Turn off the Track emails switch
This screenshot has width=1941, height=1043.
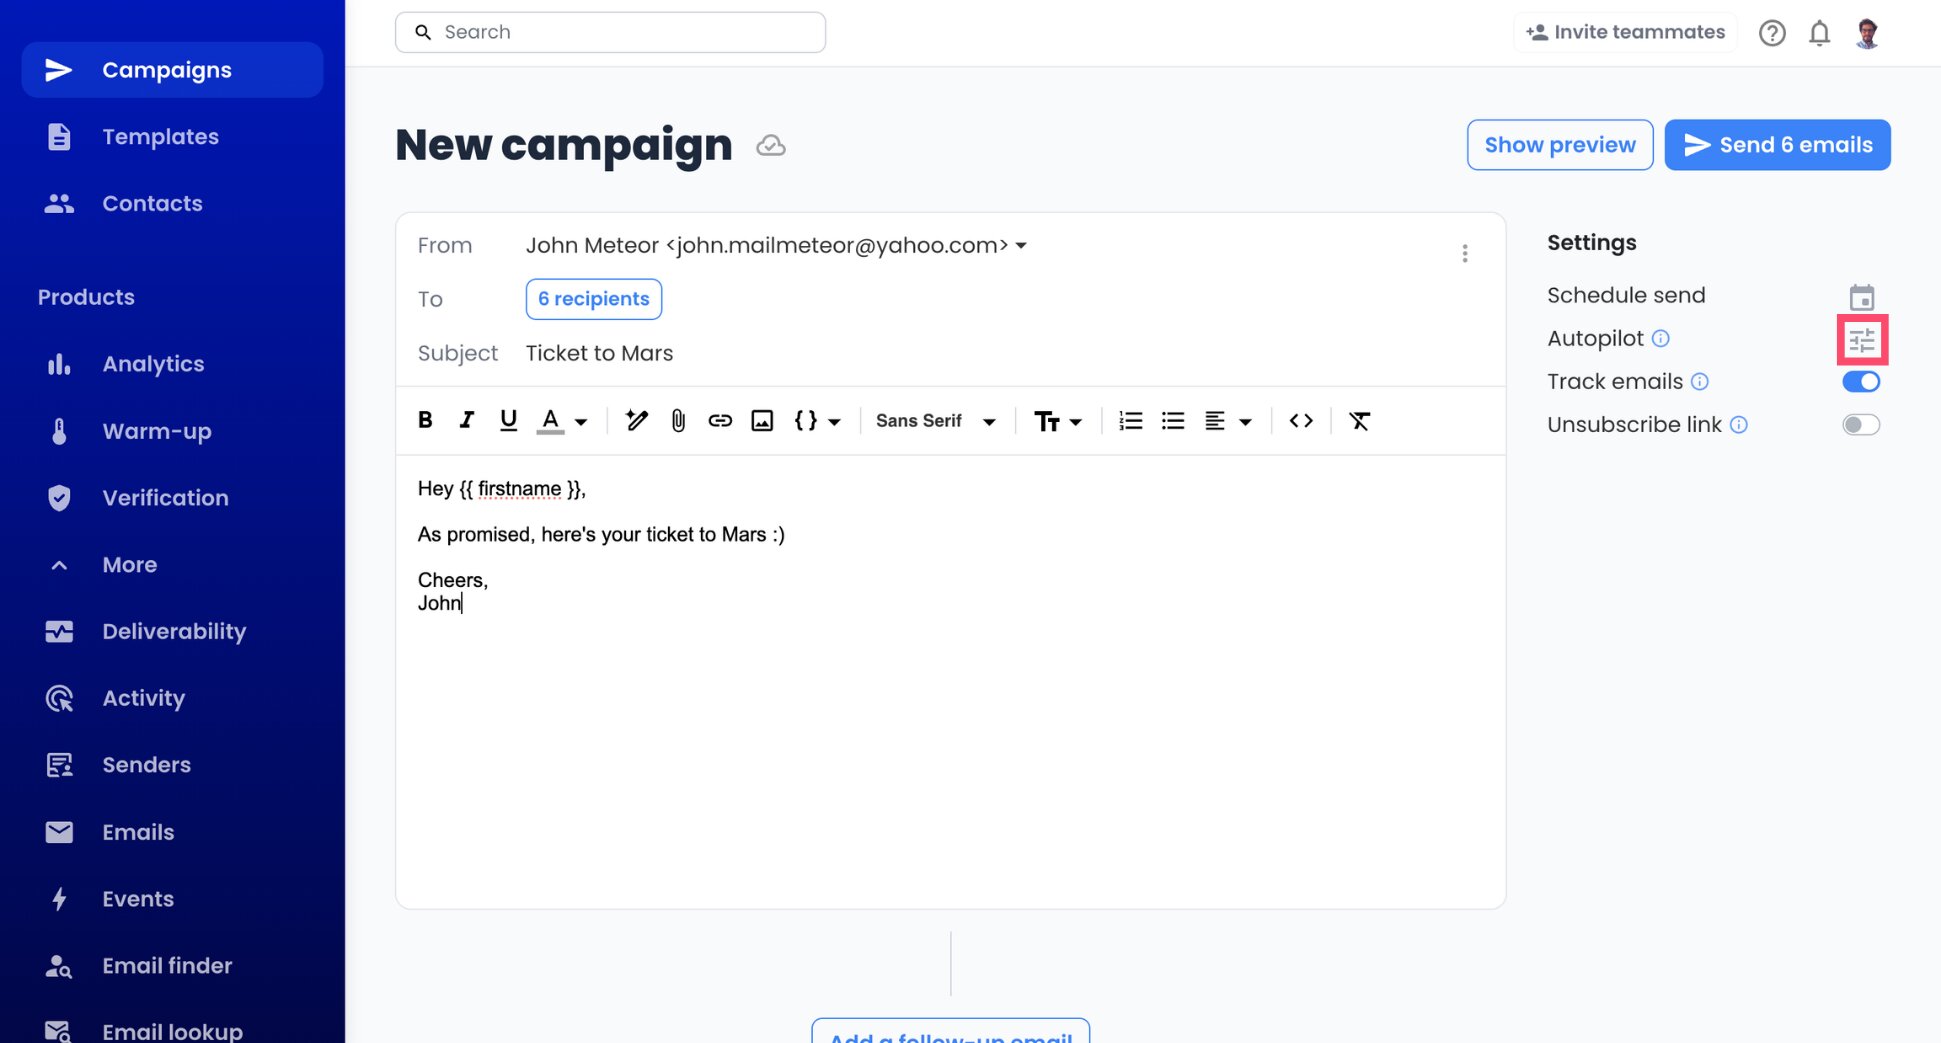pyautogui.click(x=1861, y=382)
